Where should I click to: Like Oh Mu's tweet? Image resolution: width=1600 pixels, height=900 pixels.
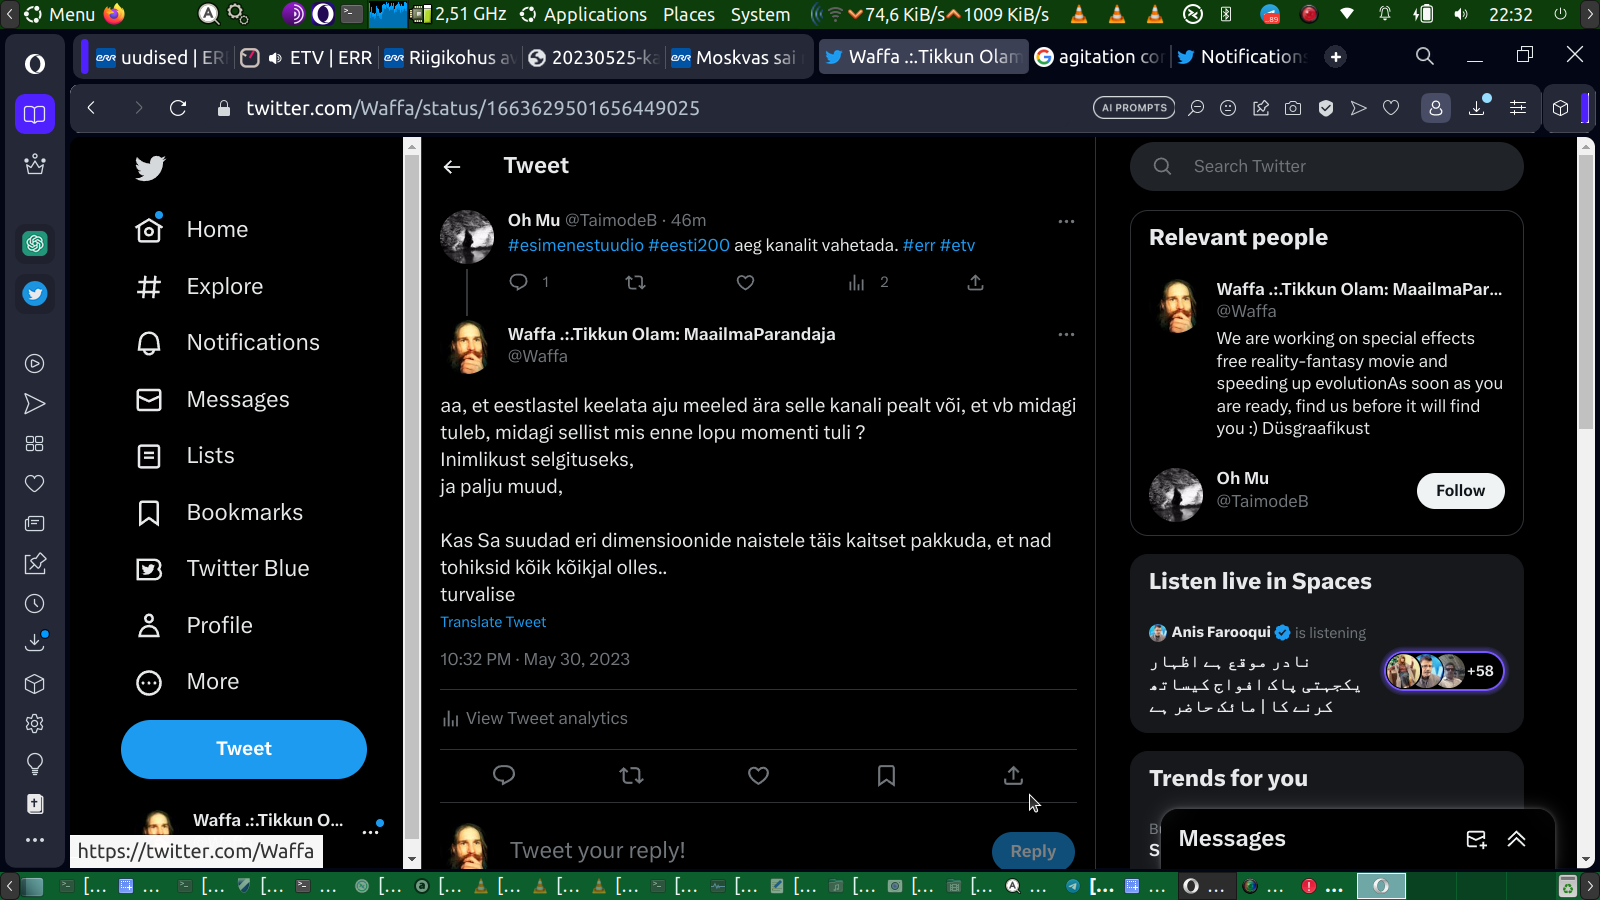pos(745,282)
